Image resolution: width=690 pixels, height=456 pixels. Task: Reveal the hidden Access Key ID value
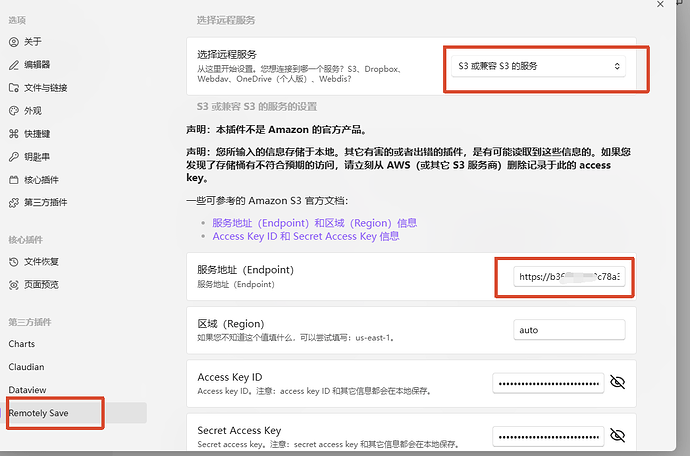pyautogui.click(x=617, y=382)
